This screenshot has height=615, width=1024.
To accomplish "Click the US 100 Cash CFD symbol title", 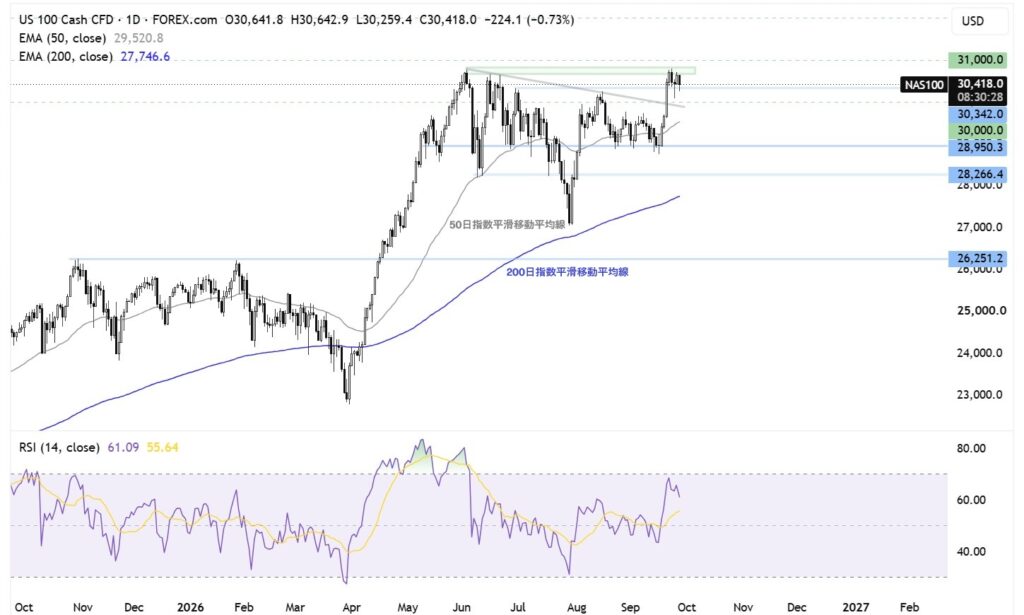I will point(66,20).
